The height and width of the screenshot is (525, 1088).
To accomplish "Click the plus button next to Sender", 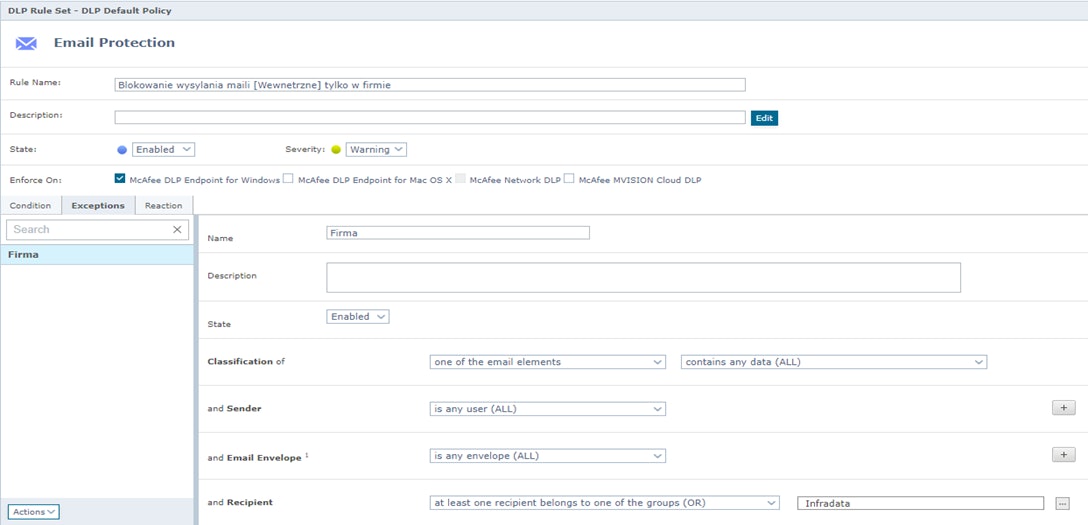I will pyautogui.click(x=1062, y=408).
